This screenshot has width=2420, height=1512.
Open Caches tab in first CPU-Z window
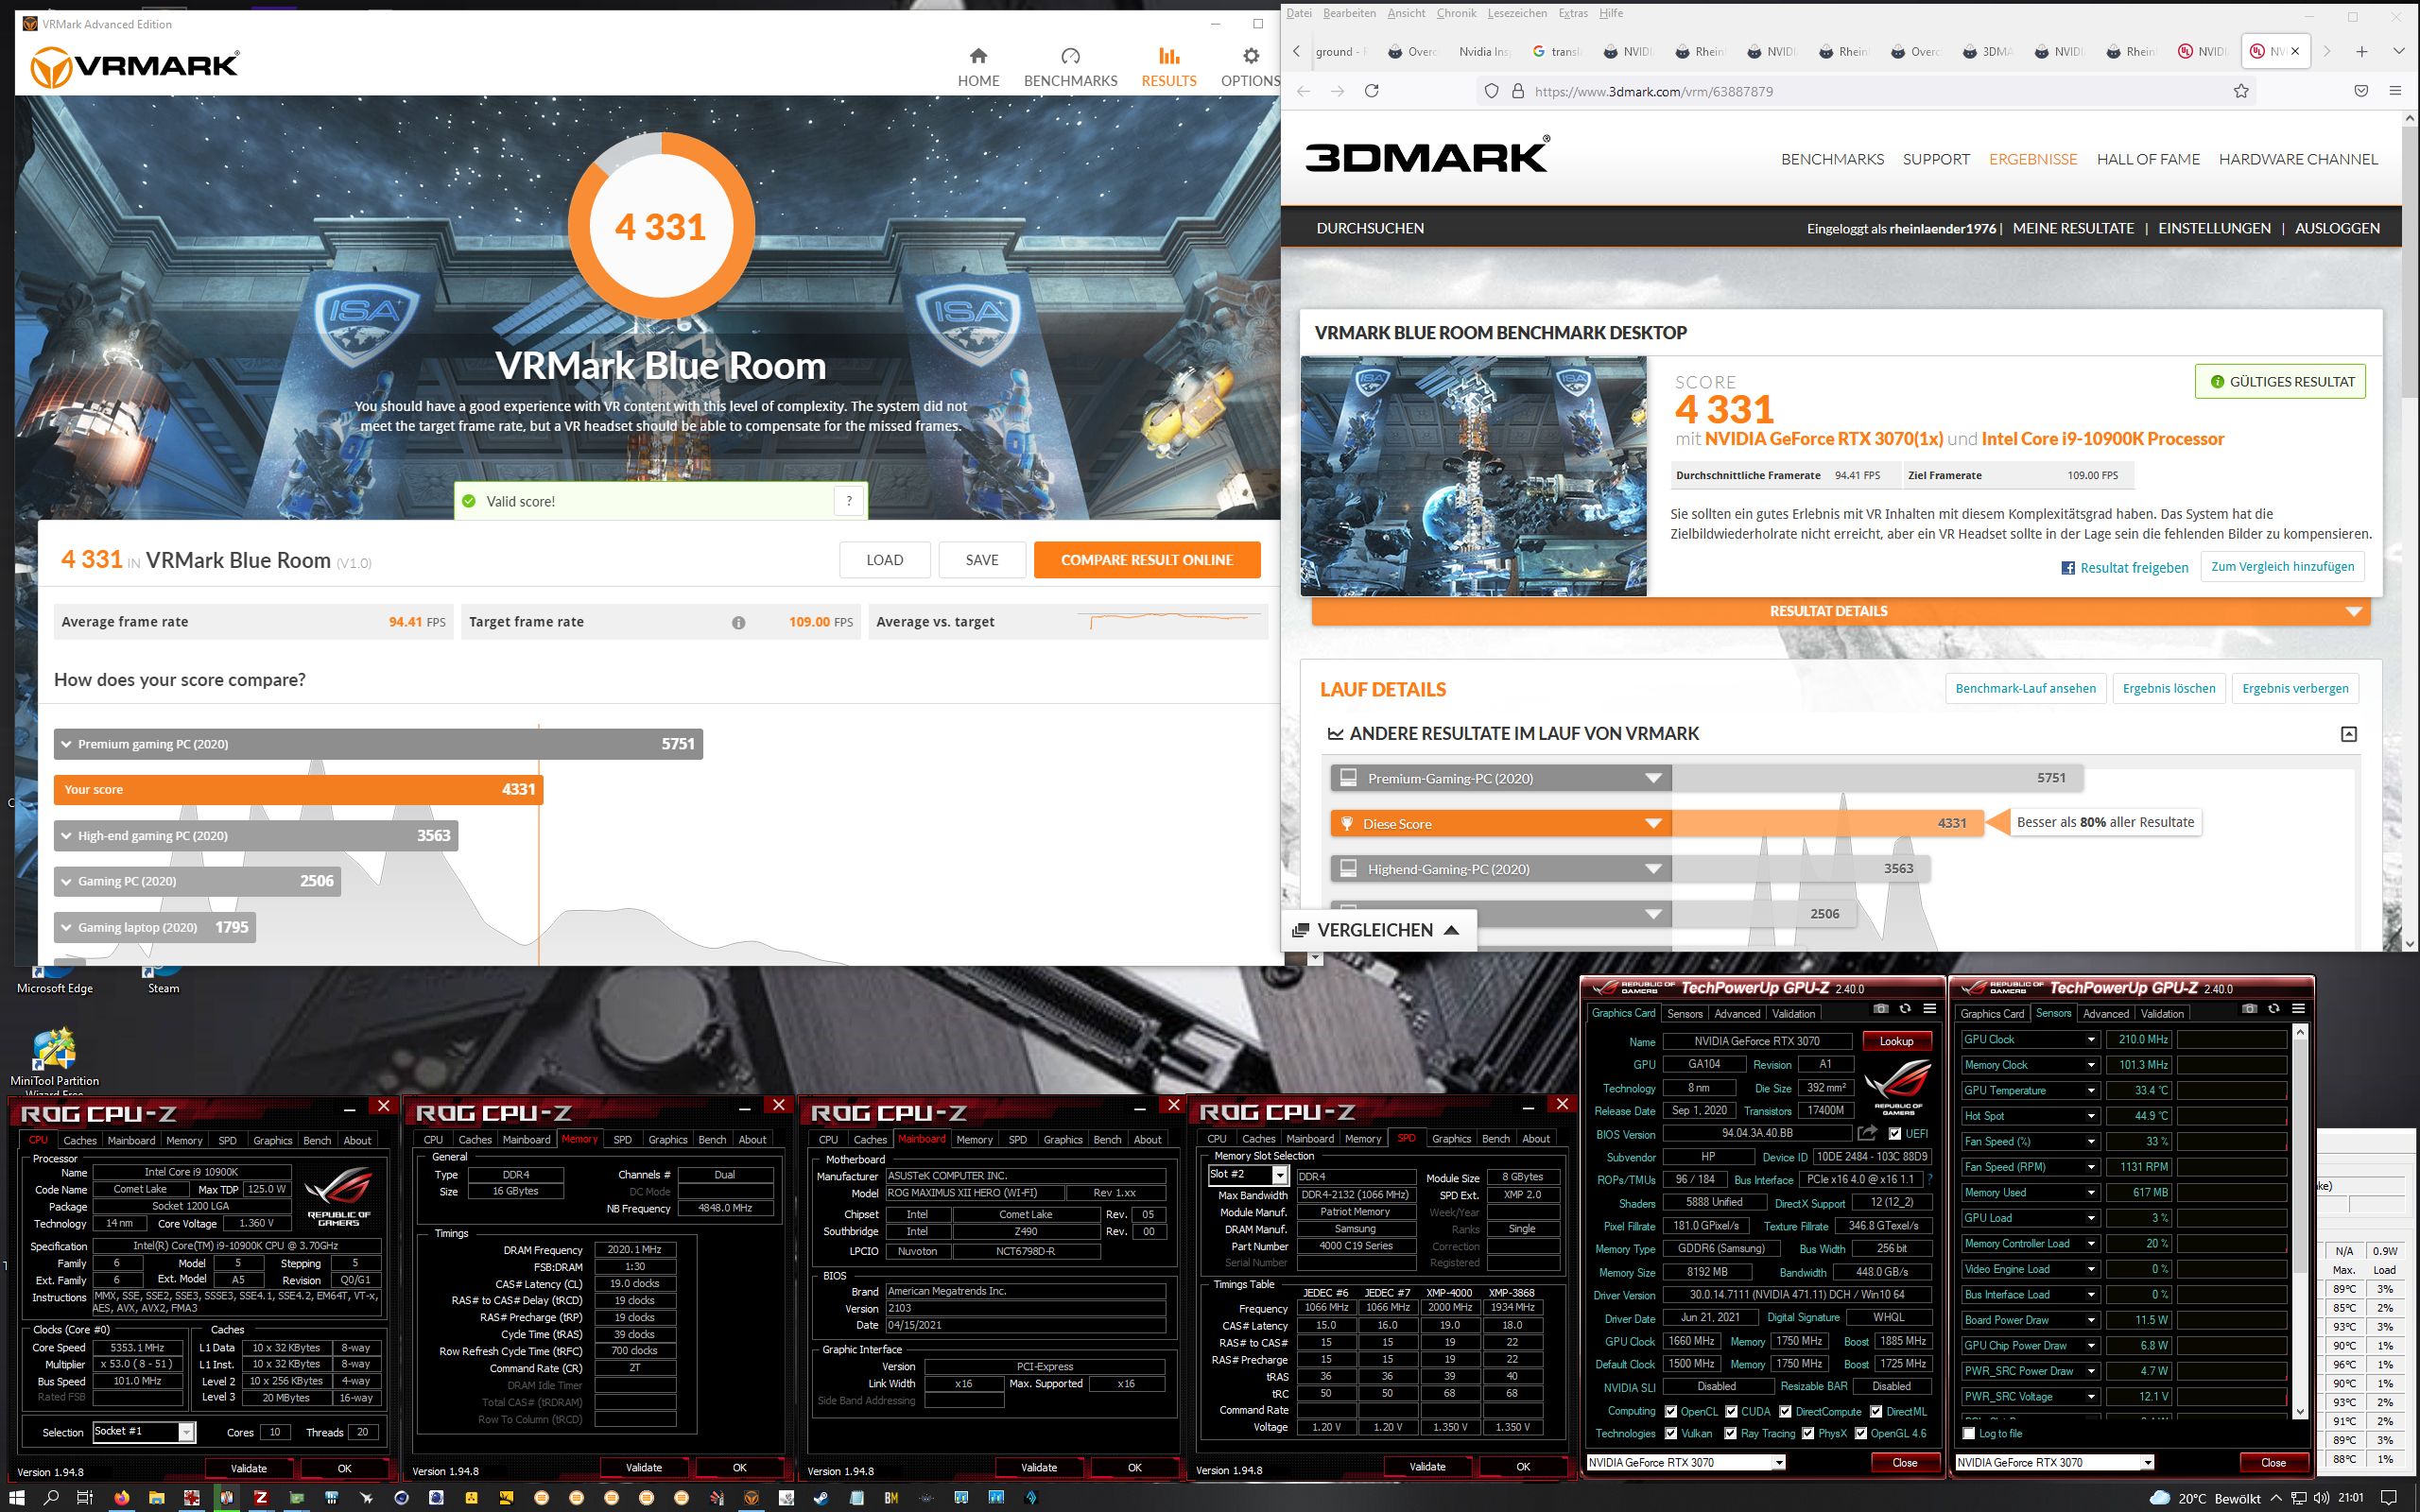[80, 1140]
